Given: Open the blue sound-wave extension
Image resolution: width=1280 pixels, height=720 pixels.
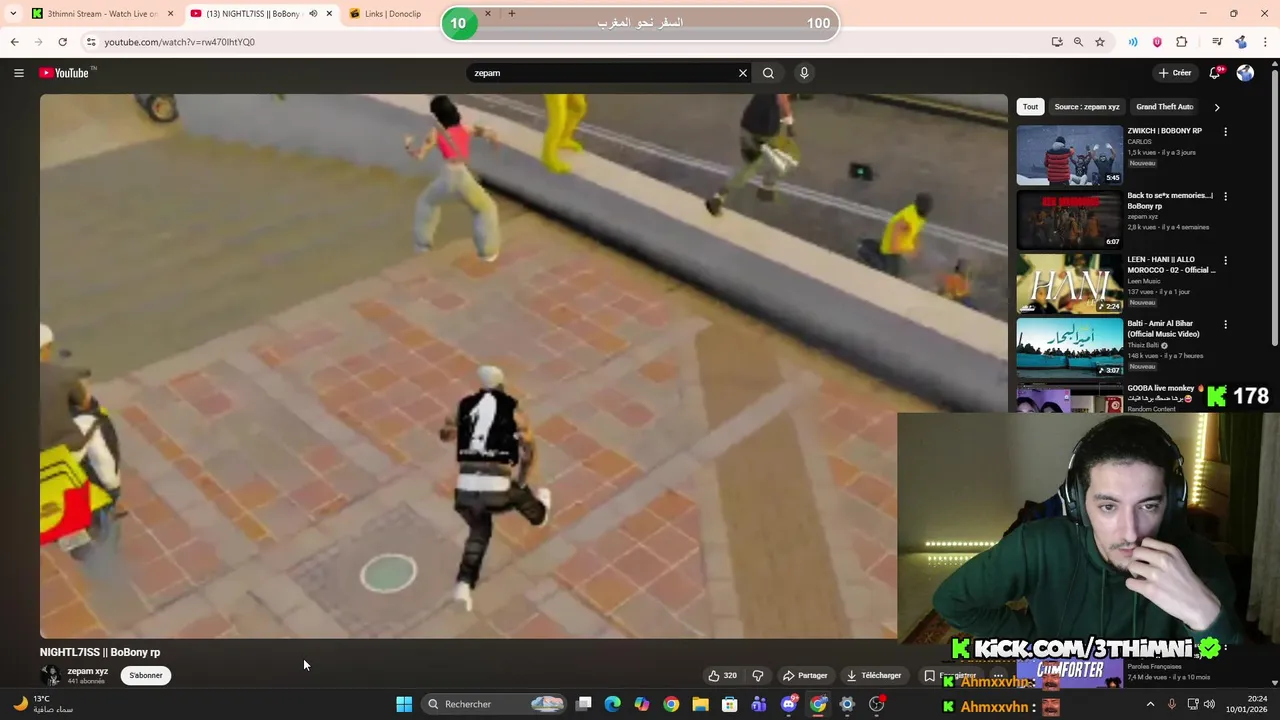Looking at the screenshot, I should pos(1133,42).
